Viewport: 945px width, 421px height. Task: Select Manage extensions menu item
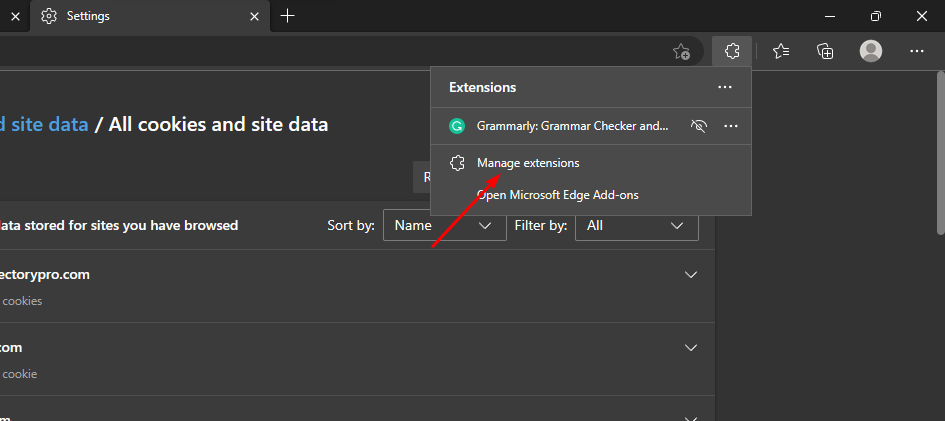(528, 162)
